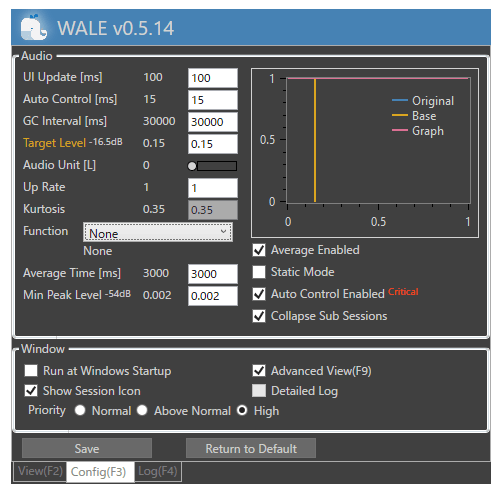Toggle Advanced View(F9) checkbox
Screen dimensions: 500x492
[259, 371]
